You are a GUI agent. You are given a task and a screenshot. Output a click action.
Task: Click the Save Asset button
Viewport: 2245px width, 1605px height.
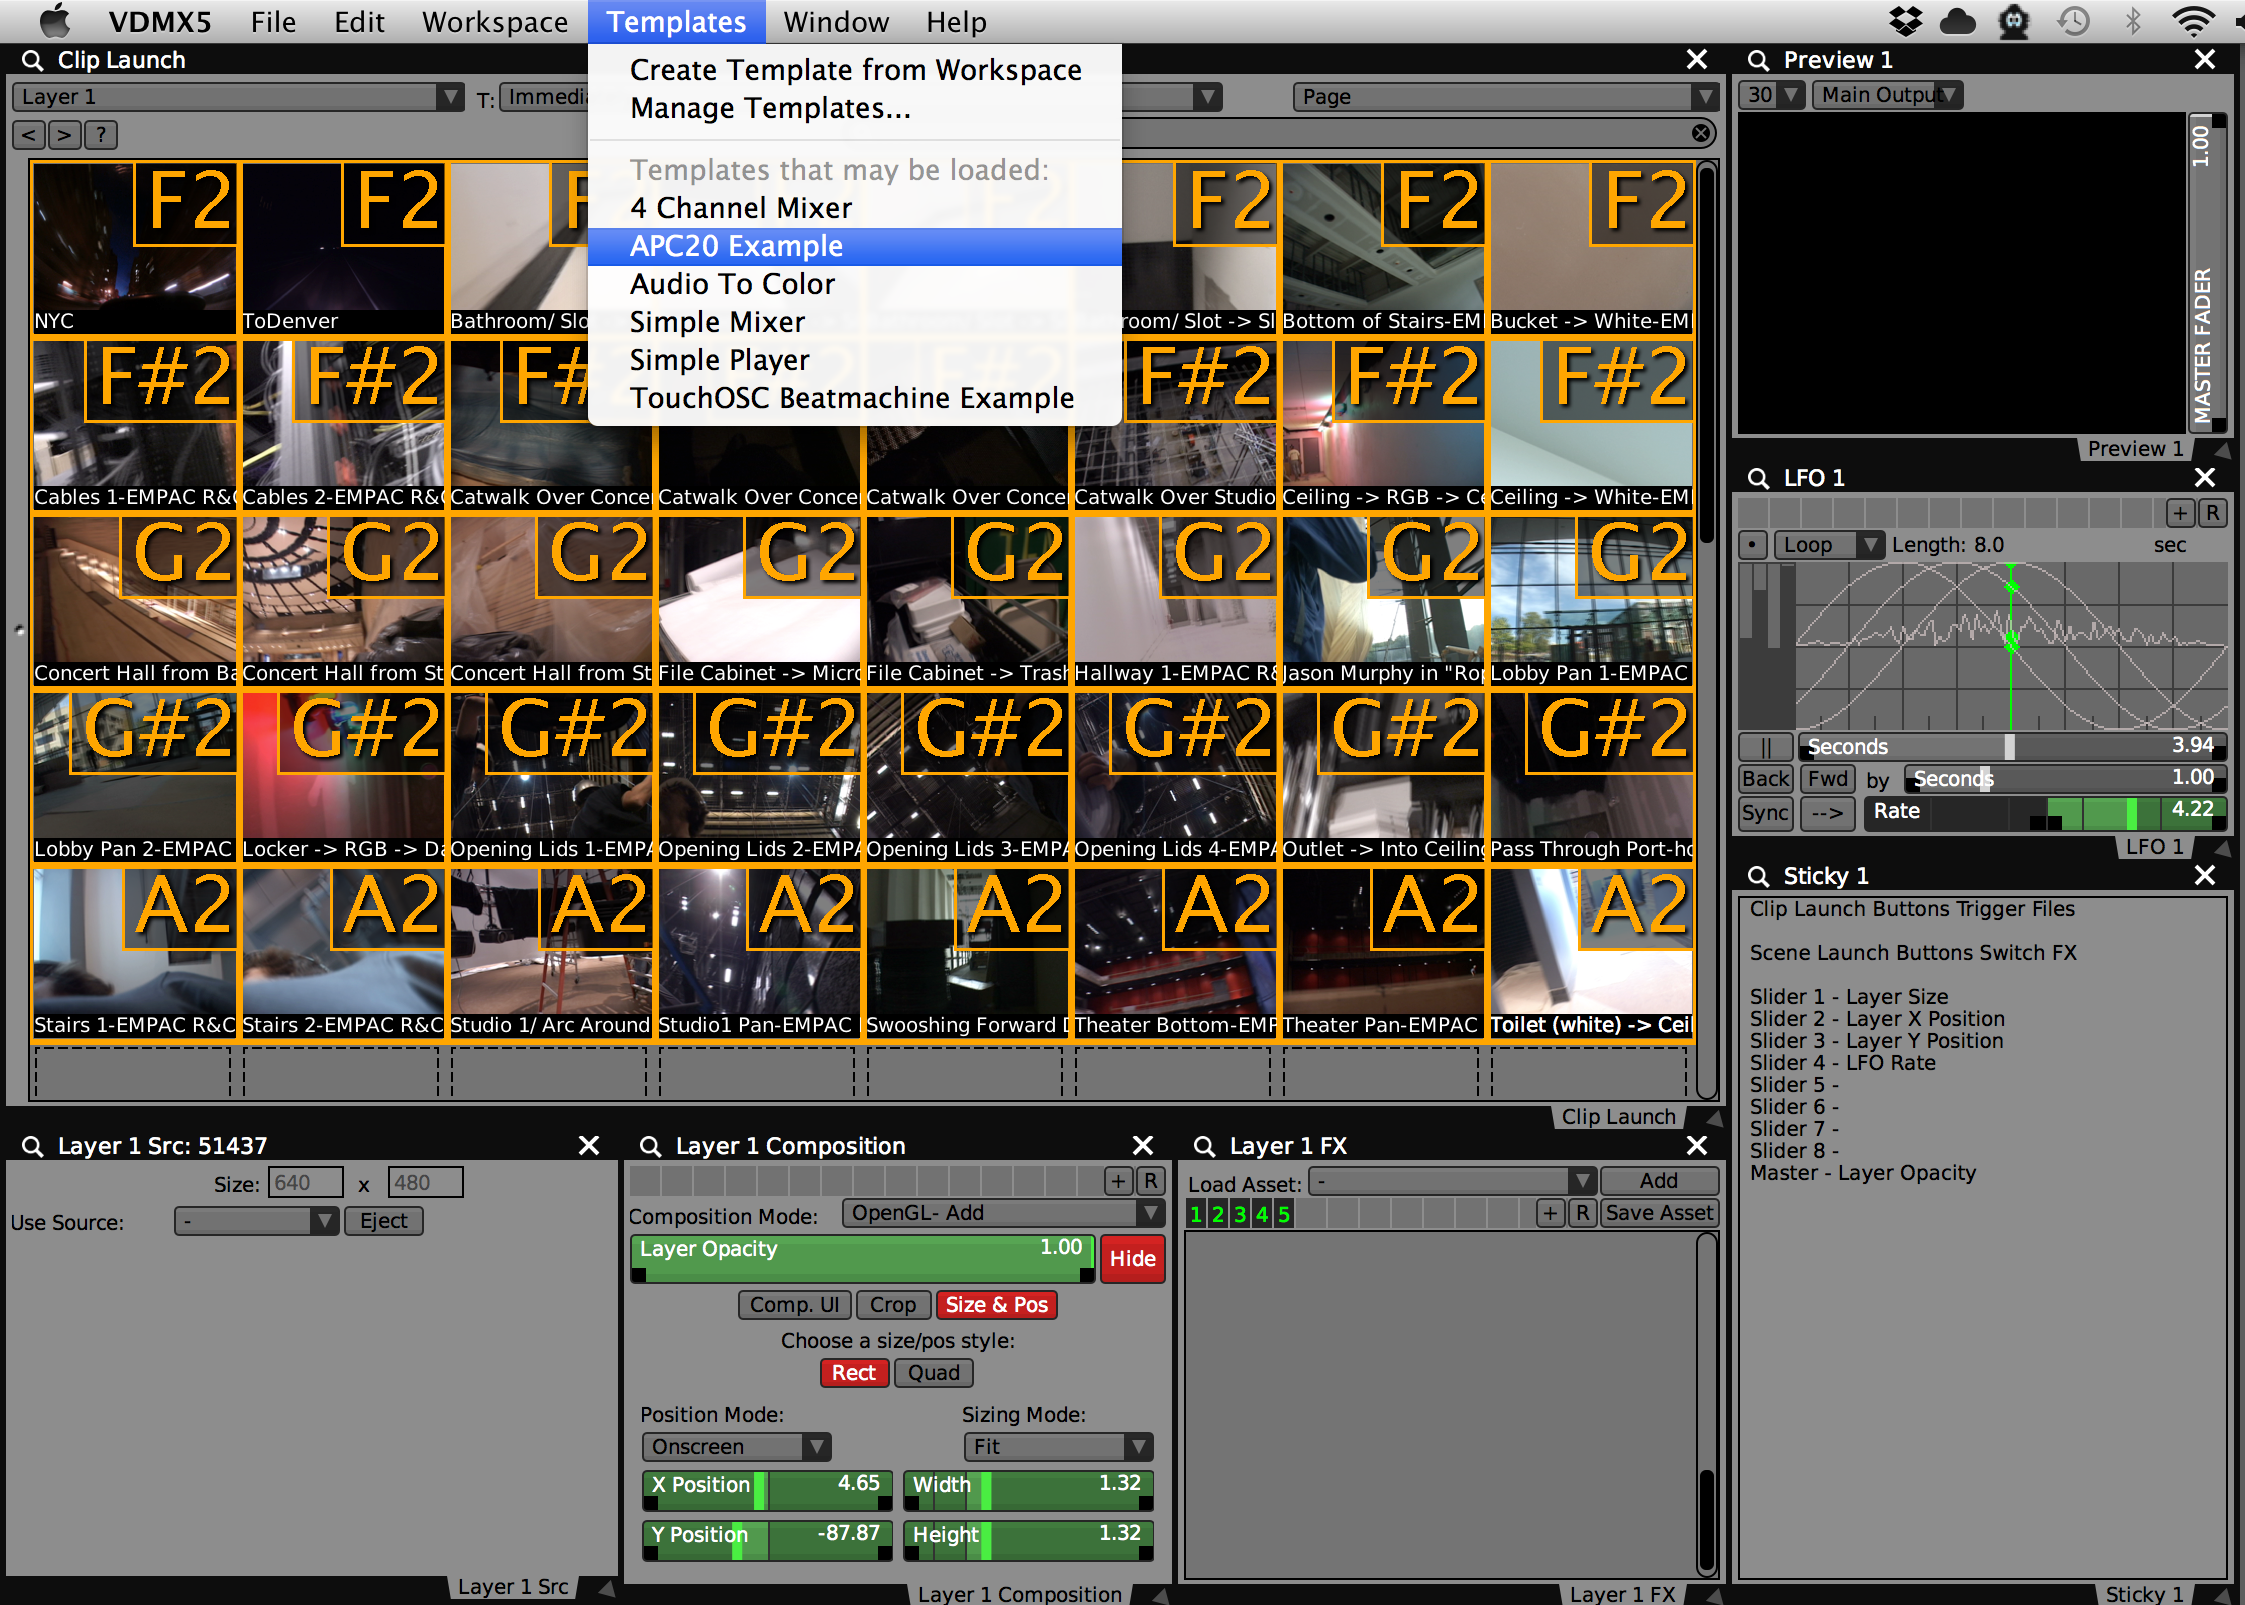coord(1659,1213)
